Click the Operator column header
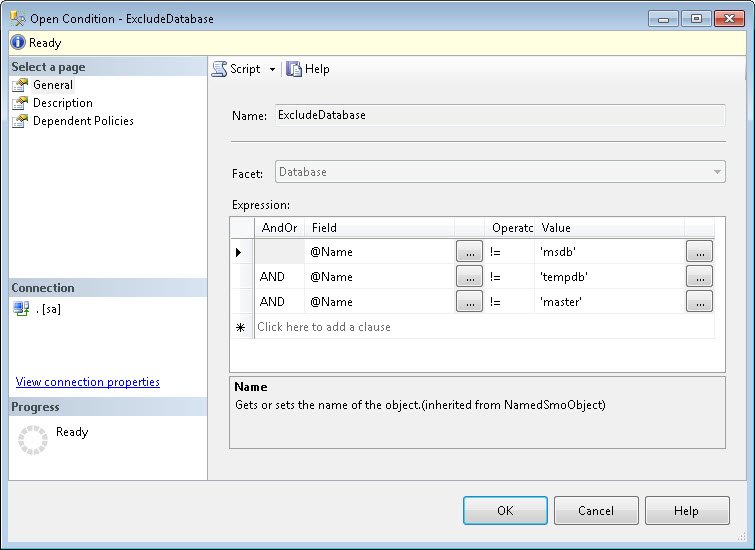The width and height of the screenshot is (755, 550). pos(509,228)
